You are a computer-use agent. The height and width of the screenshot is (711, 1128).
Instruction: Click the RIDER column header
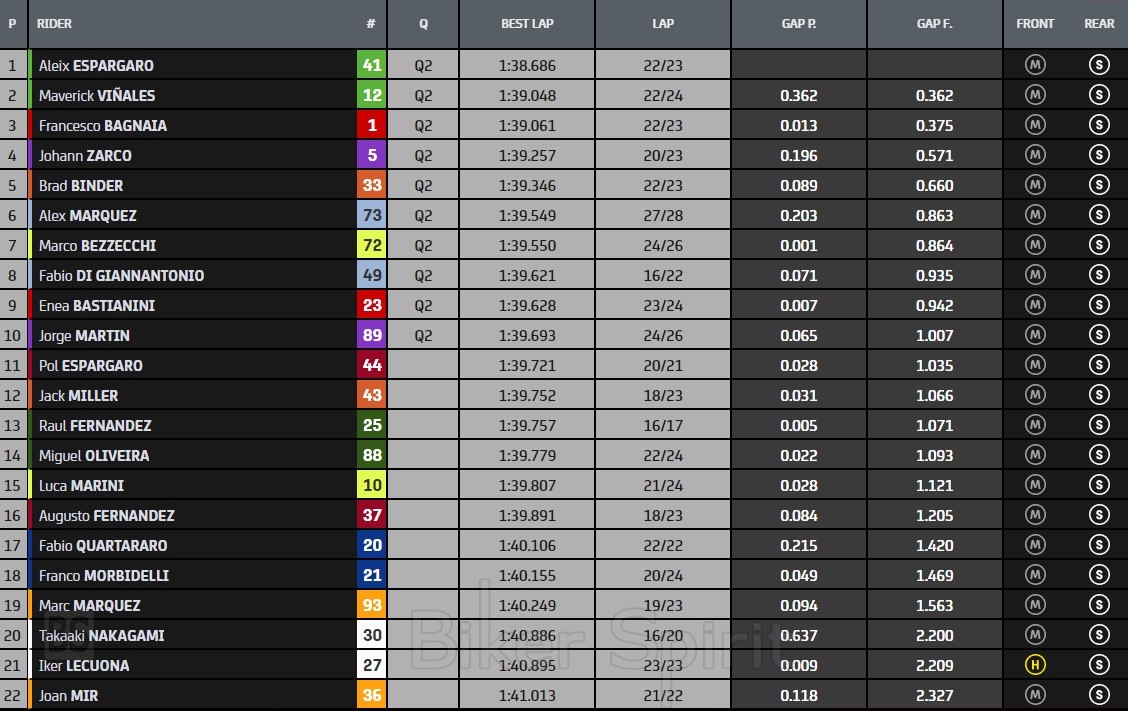(55, 24)
